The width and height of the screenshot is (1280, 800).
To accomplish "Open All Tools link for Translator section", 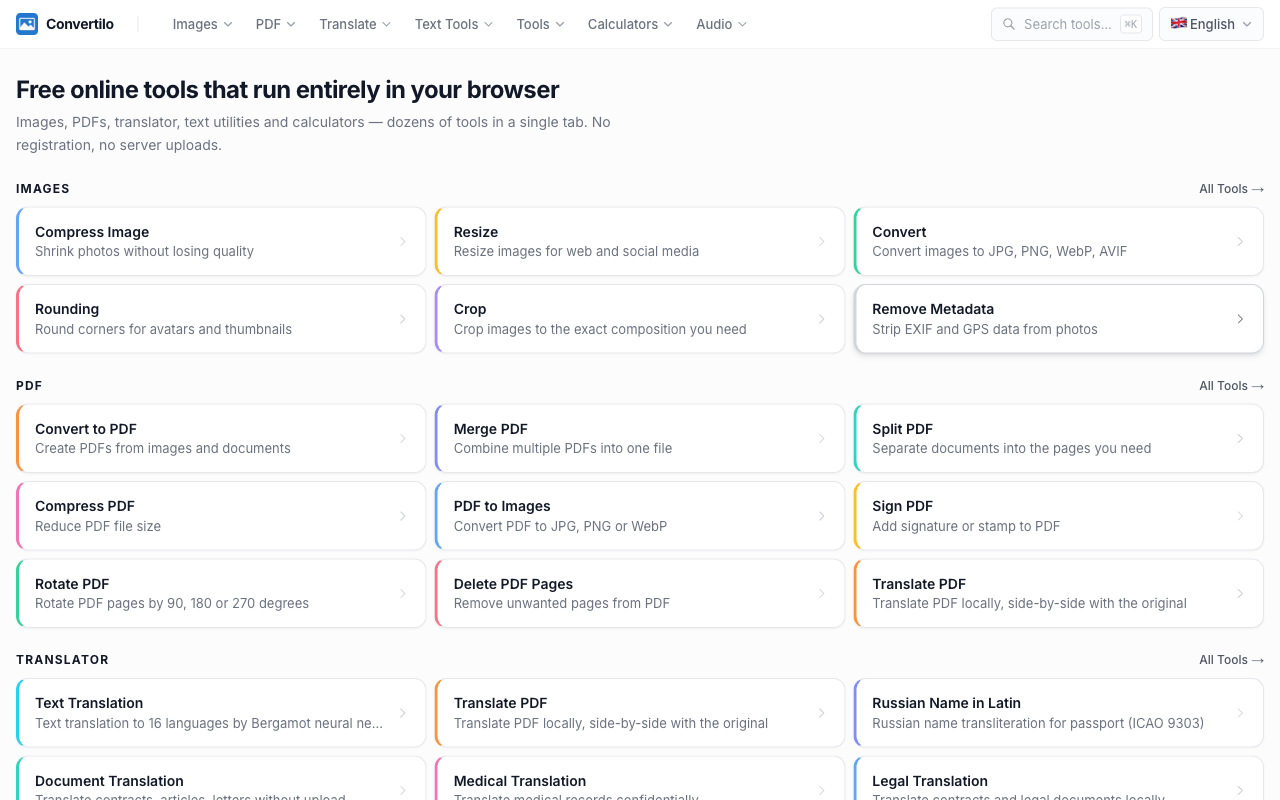I will 1231,659.
